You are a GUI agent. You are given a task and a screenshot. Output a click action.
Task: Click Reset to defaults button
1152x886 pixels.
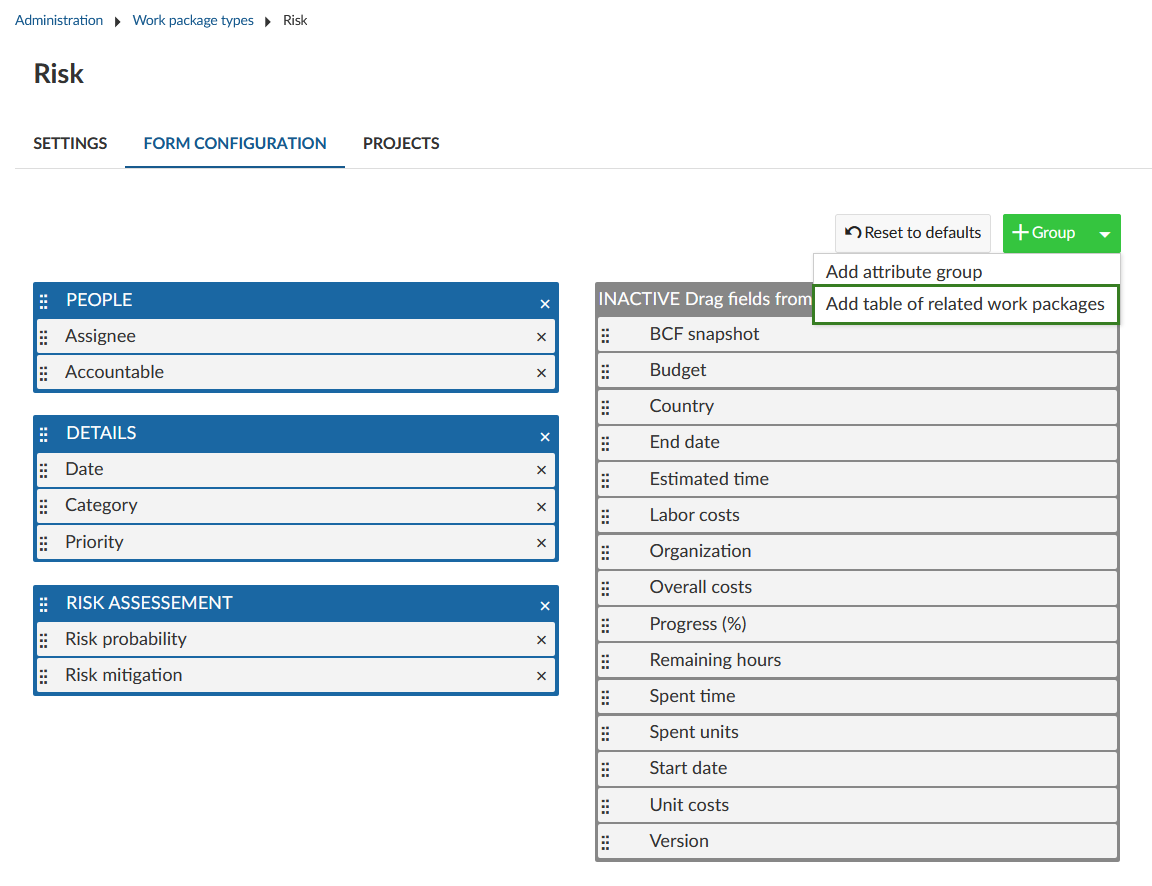click(x=912, y=233)
